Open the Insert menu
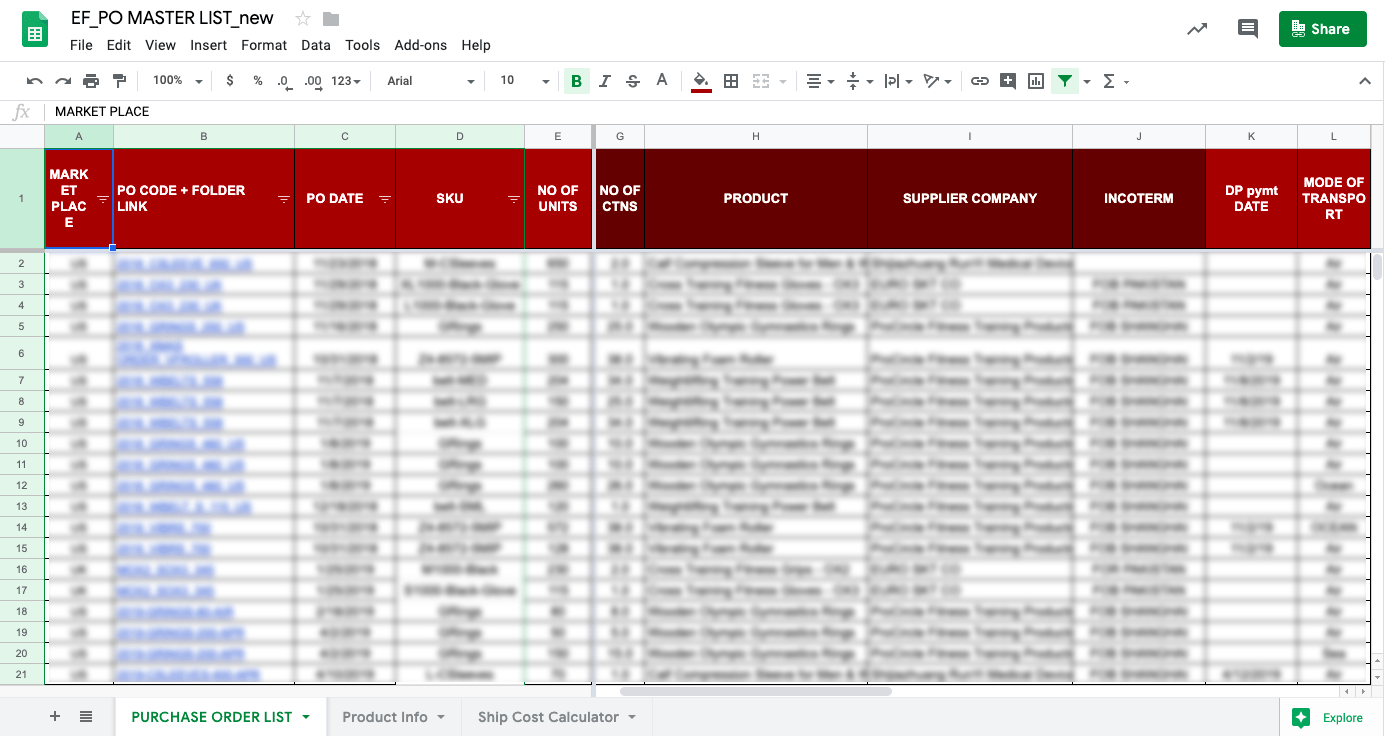The height and width of the screenshot is (736, 1385). point(208,45)
